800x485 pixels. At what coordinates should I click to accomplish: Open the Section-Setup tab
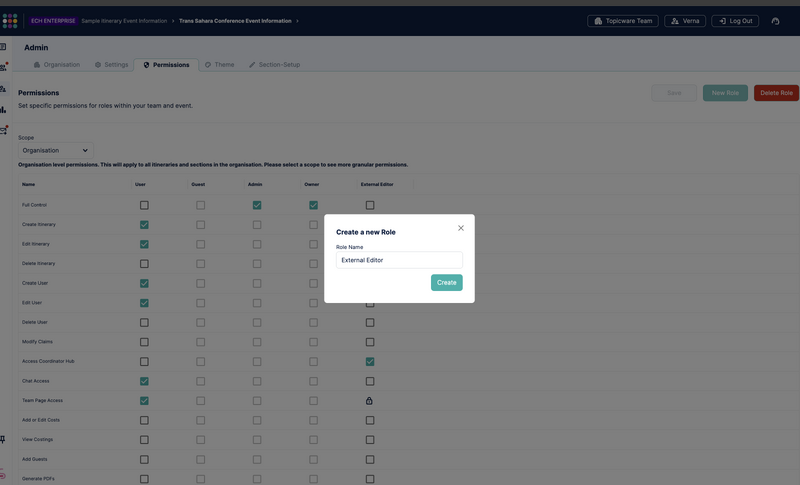[274, 65]
